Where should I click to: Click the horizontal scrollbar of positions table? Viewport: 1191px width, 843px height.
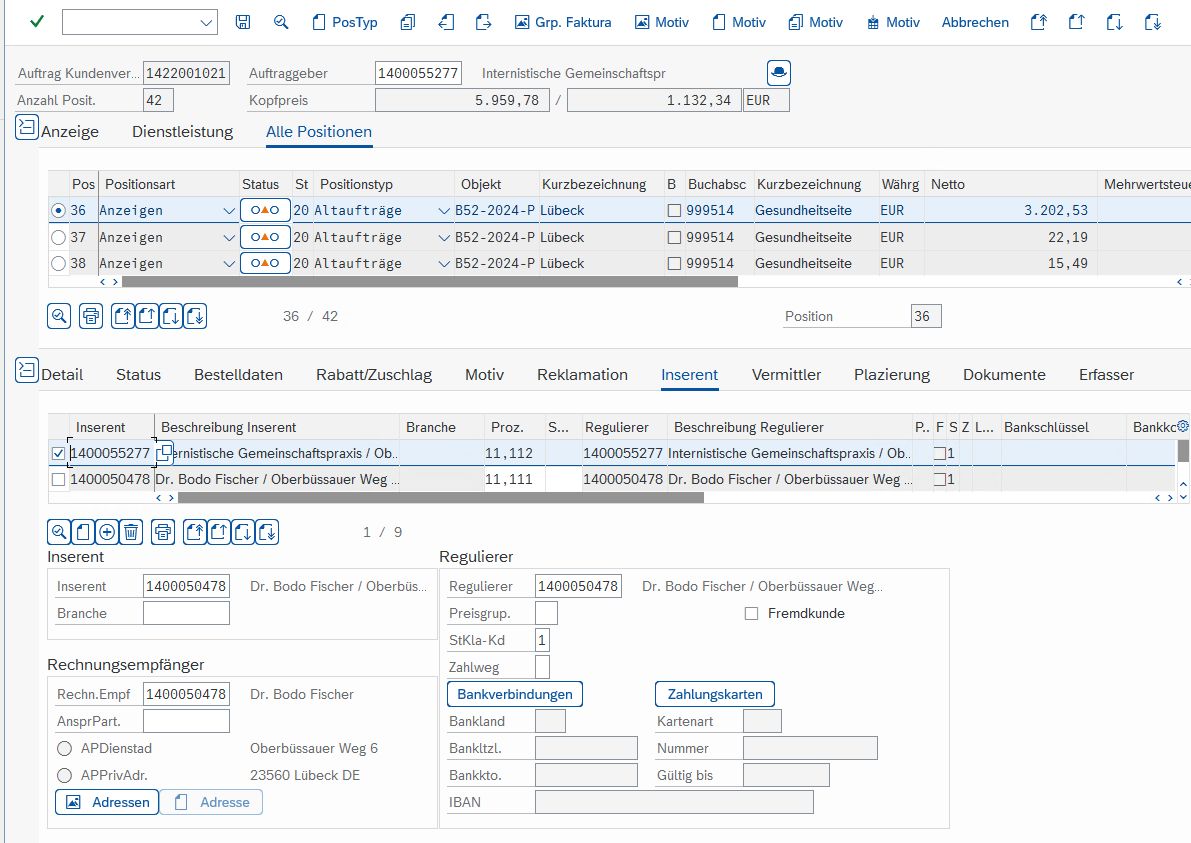(430, 282)
